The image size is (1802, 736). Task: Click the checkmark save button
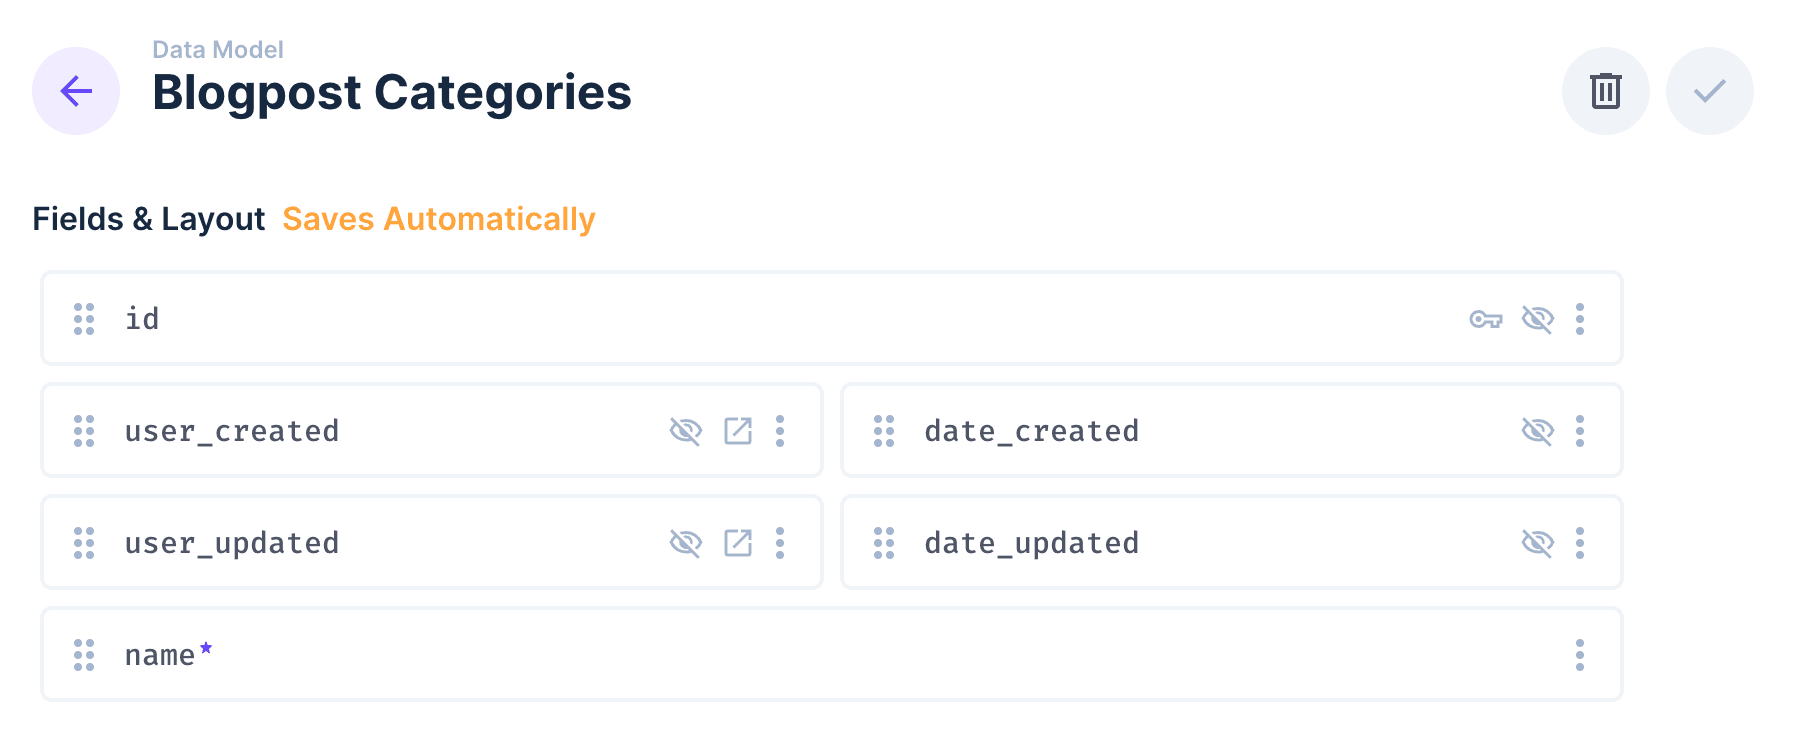1709,91
